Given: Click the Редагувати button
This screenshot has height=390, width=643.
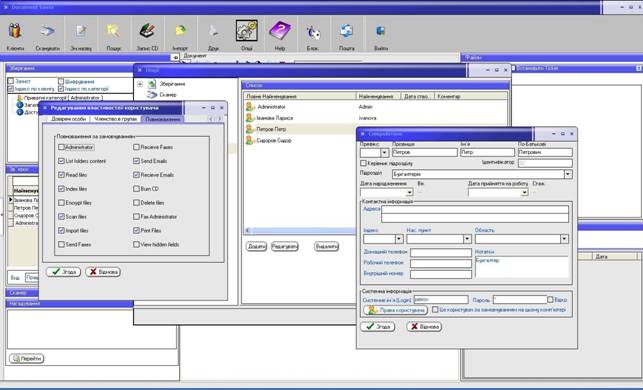Looking at the screenshot, I should click(285, 246).
